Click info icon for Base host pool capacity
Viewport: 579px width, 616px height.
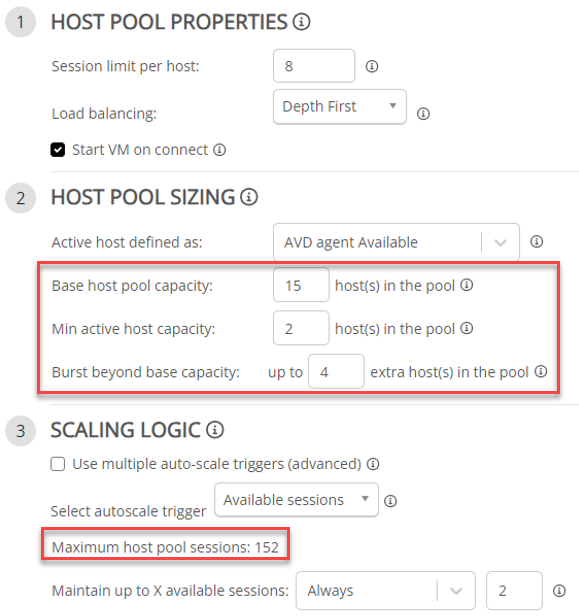pyautogui.click(x=467, y=285)
